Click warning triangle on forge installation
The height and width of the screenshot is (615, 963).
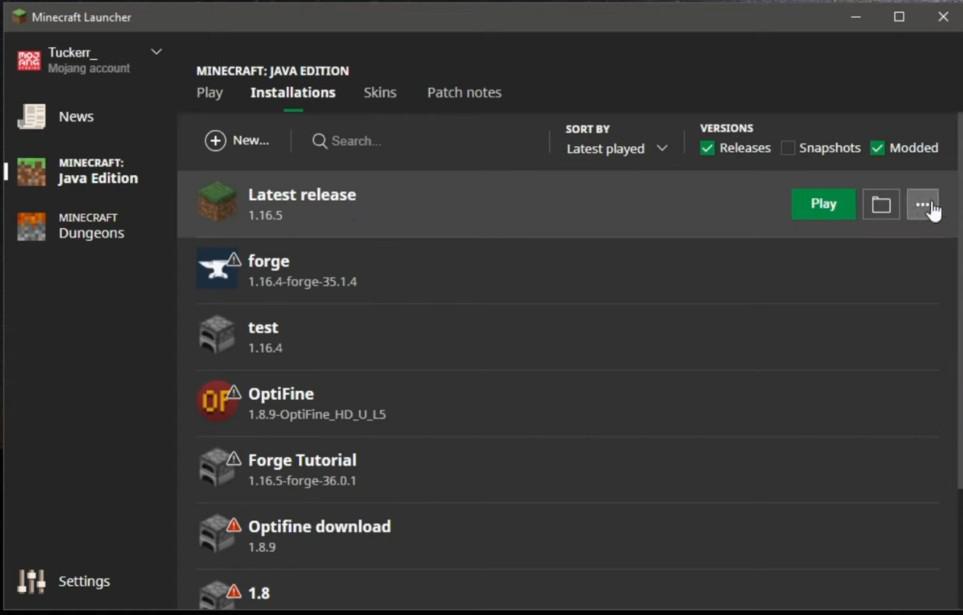click(x=234, y=259)
